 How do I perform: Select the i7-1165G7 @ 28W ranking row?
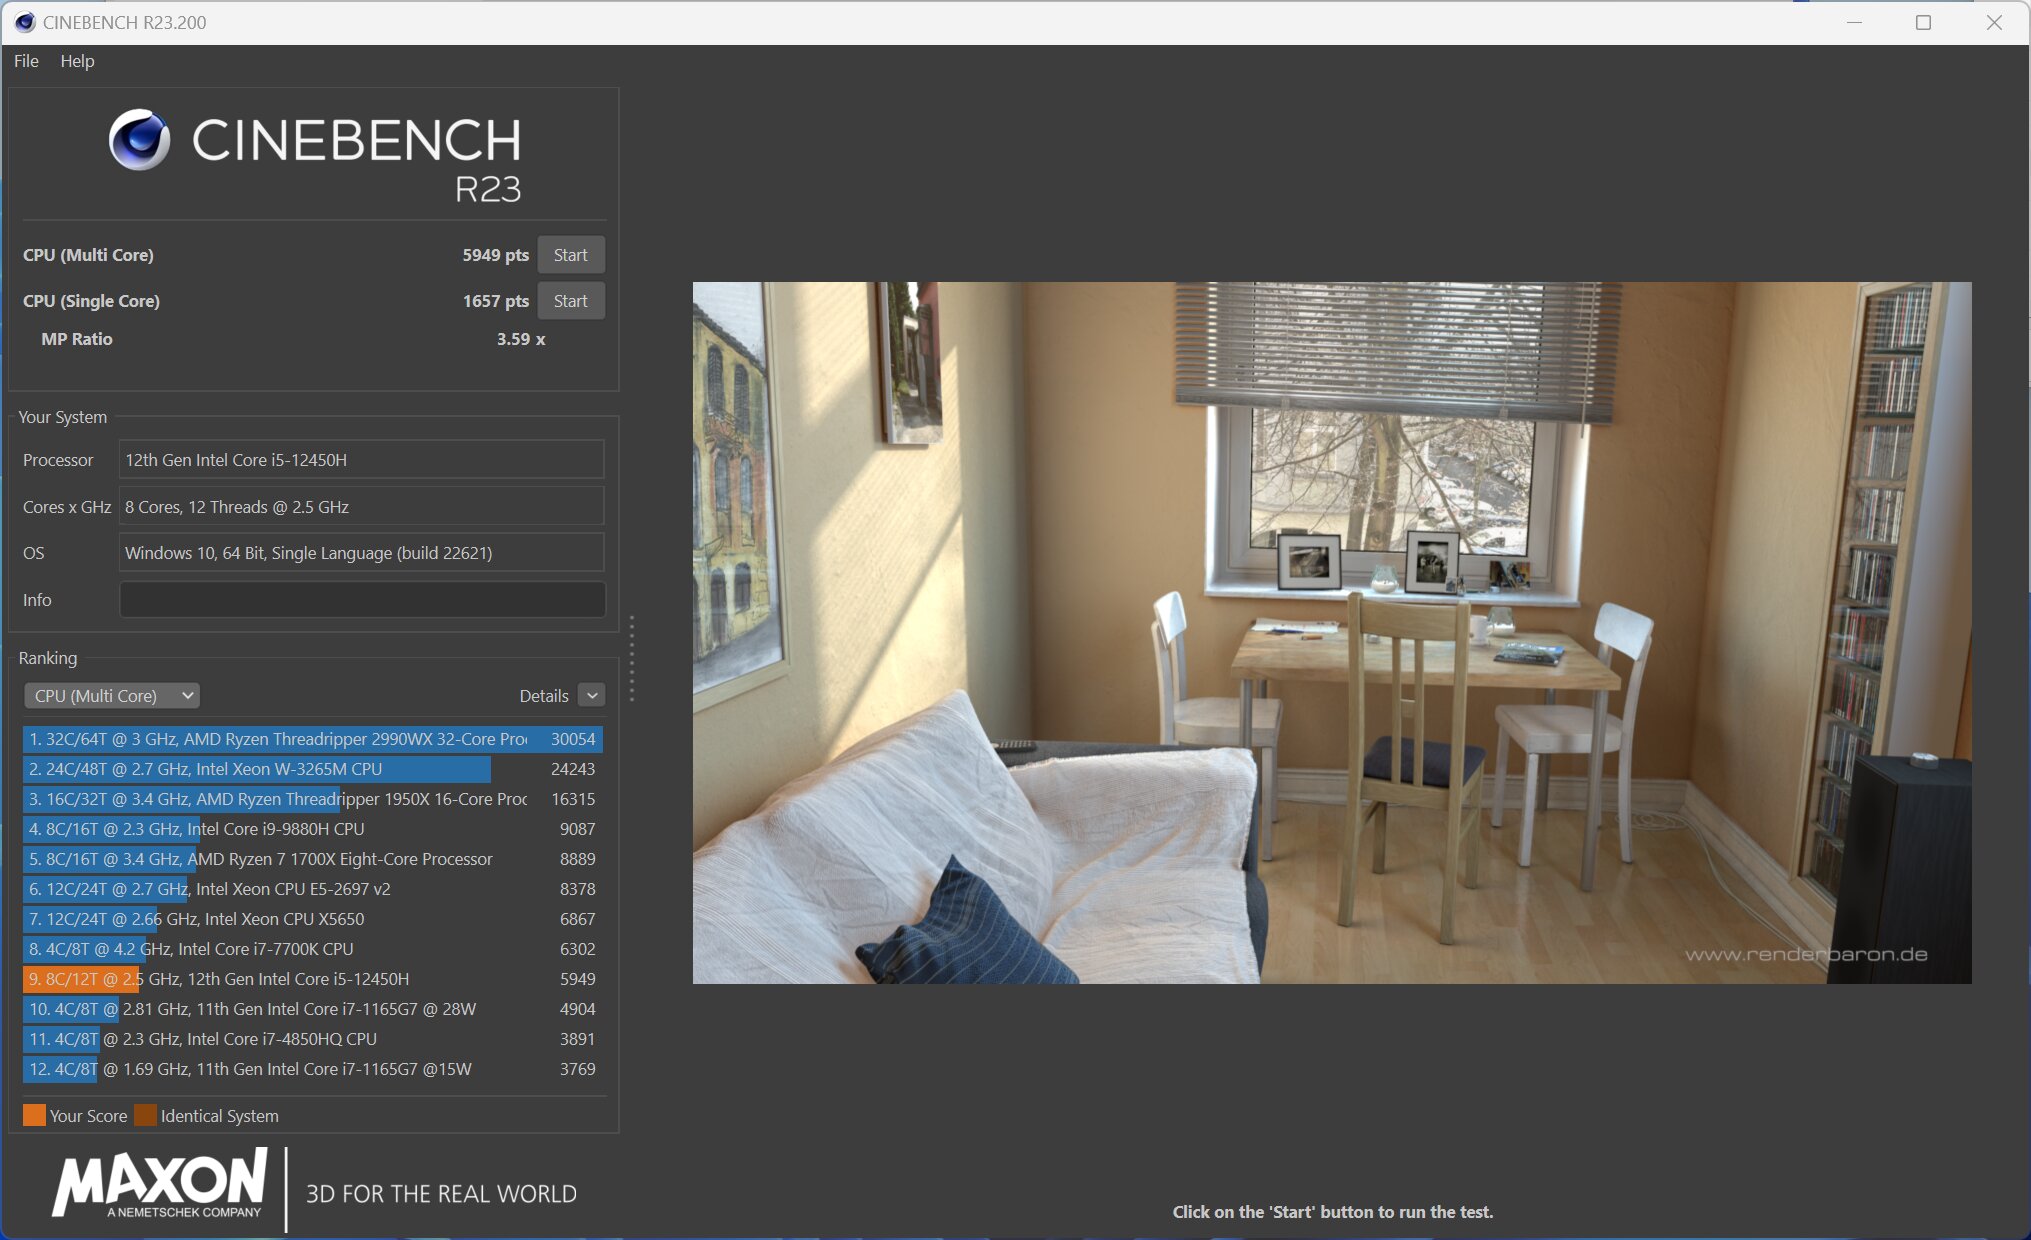[x=313, y=1009]
